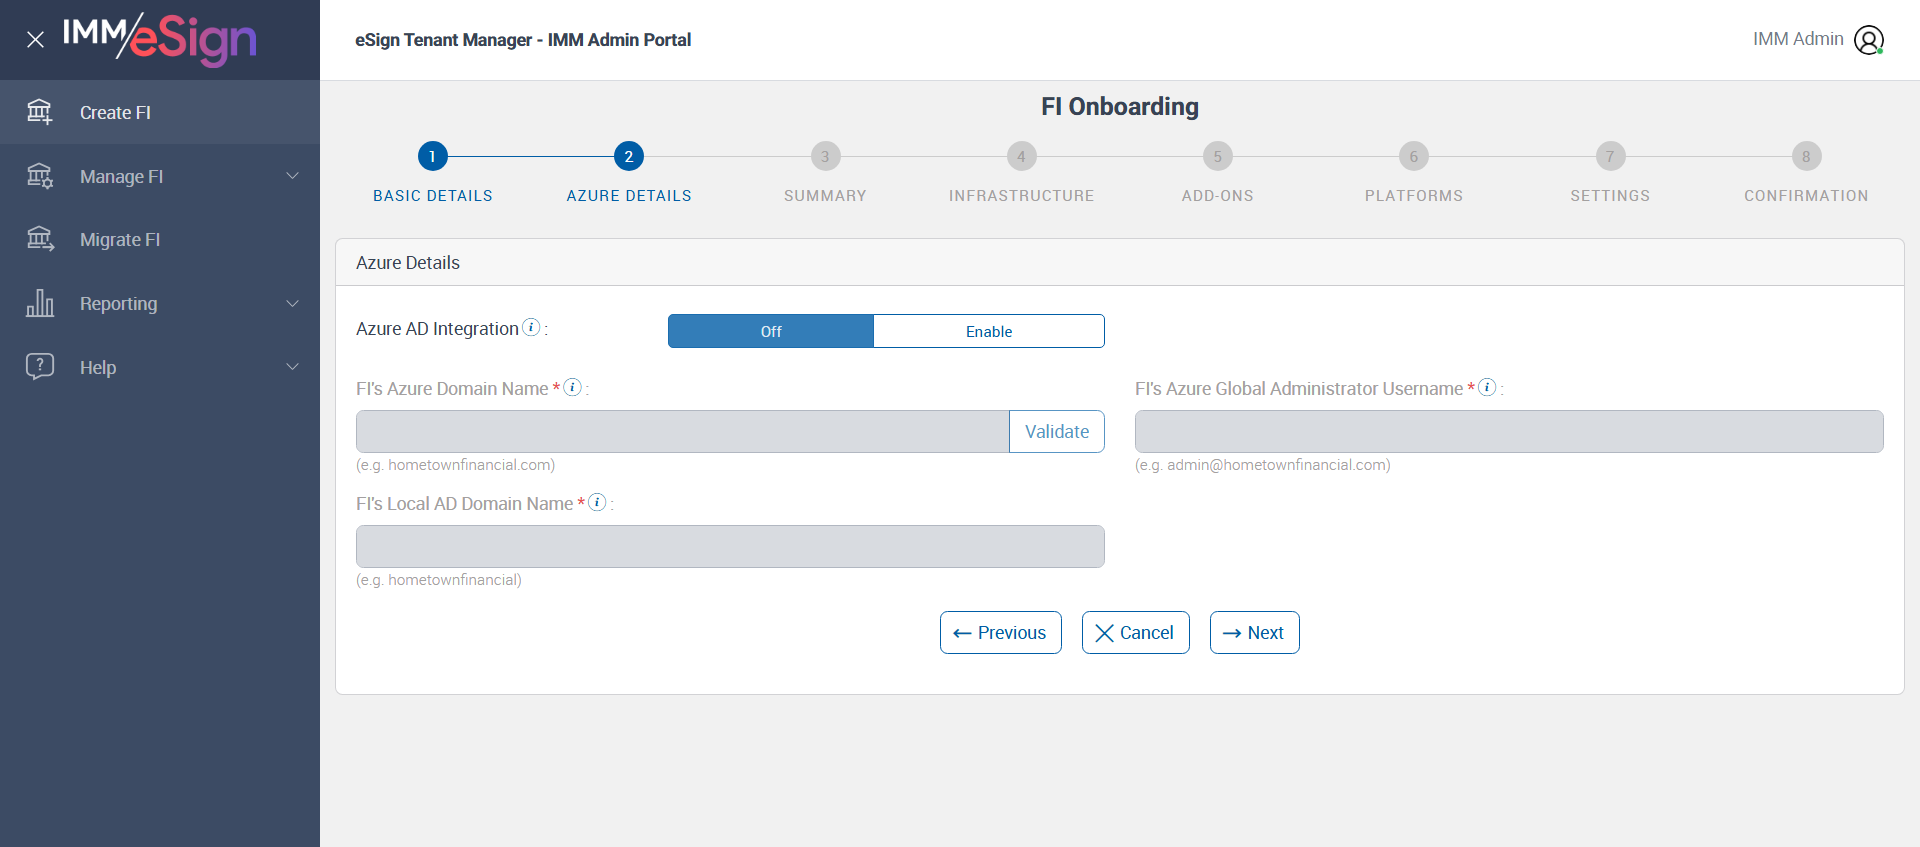This screenshot has width=1920, height=847.
Task: Close the sidebar with the X icon
Action: point(35,40)
